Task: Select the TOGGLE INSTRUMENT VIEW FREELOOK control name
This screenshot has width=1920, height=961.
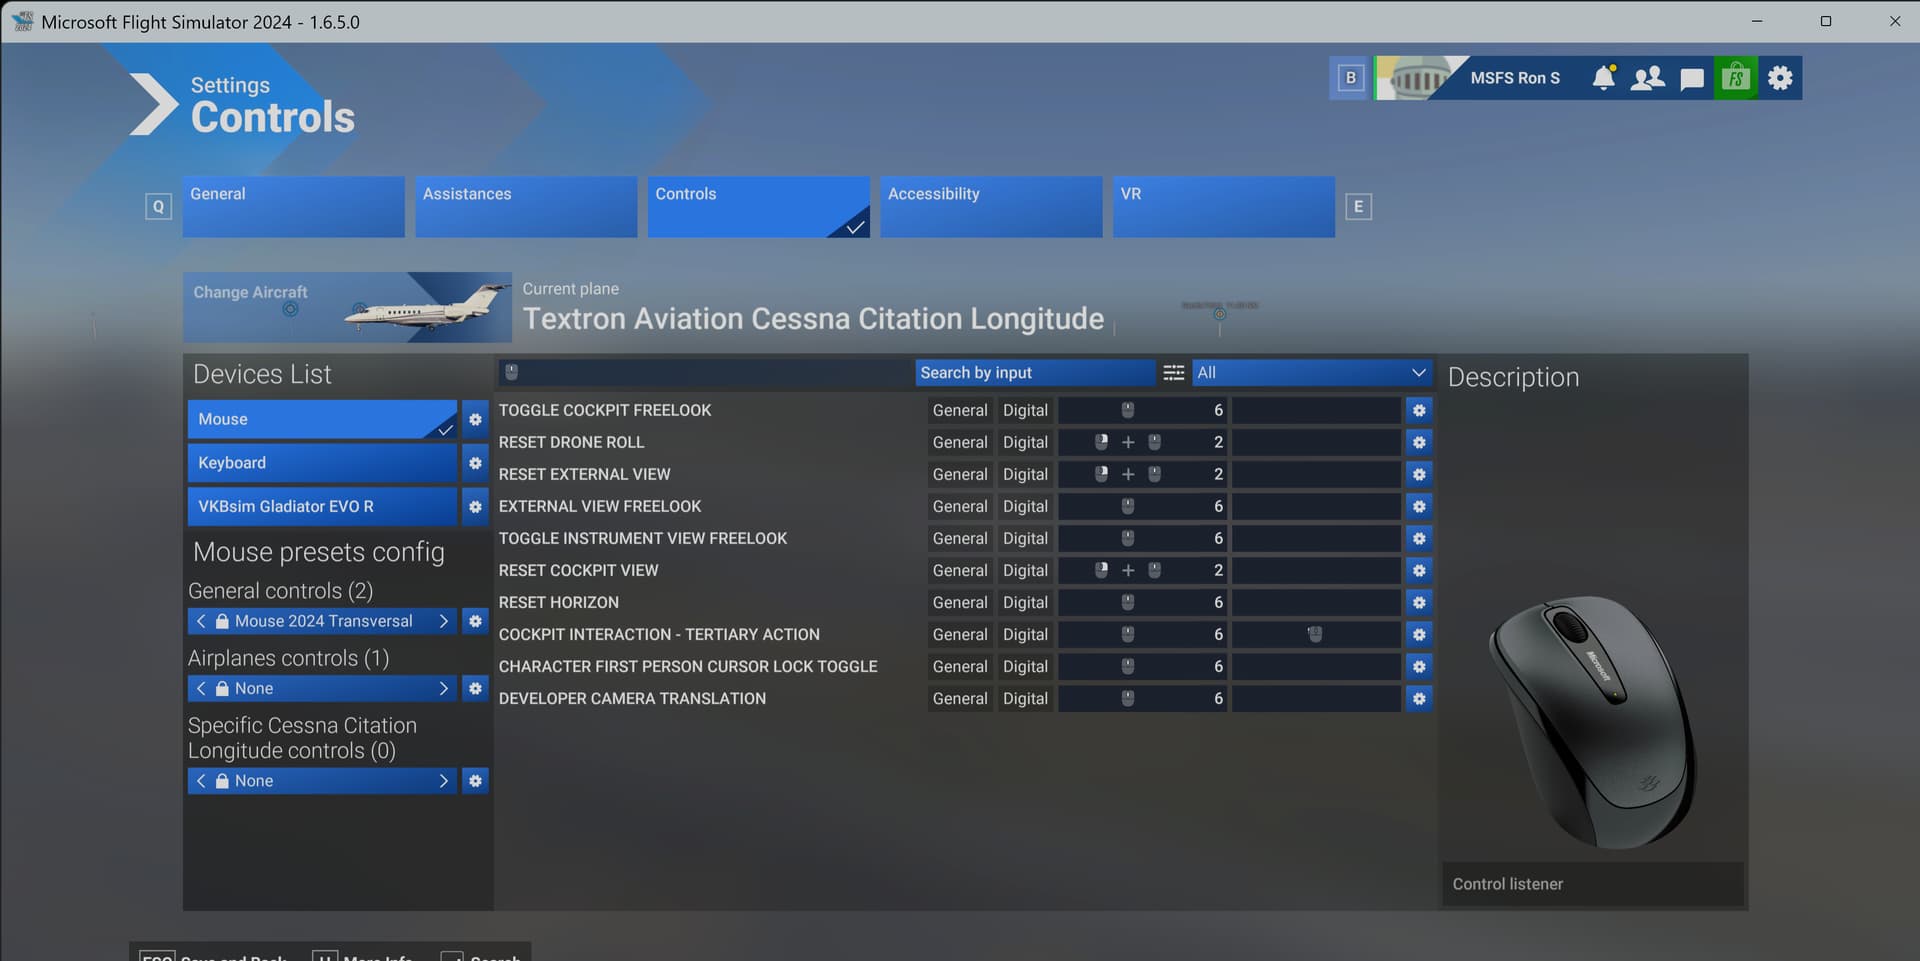Action: 643,538
